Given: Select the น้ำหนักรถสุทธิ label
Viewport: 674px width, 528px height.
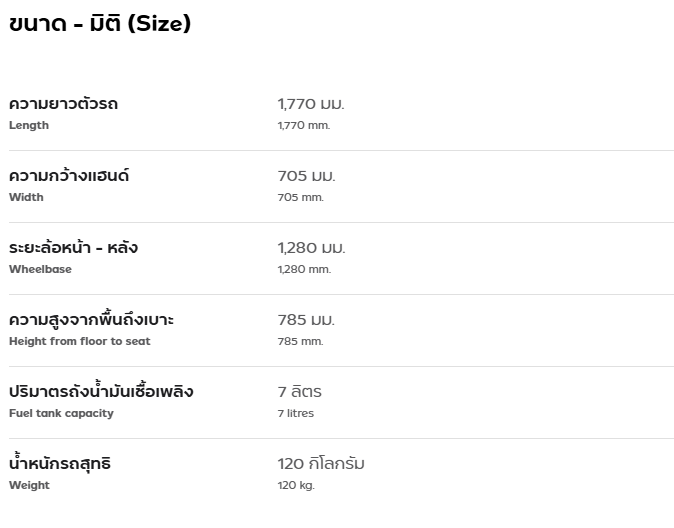Looking at the screenshot, I should click(60, 463).
